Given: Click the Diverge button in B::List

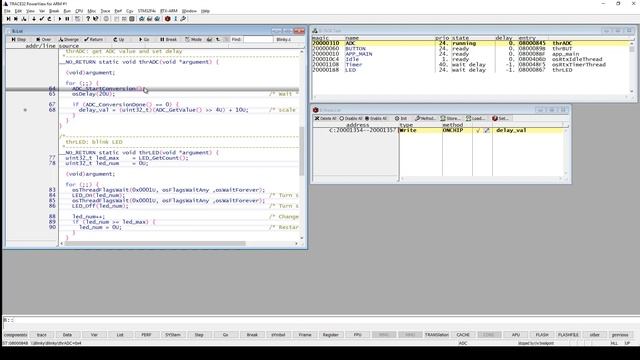Looking at the screenshot, I should coord(69,40).
